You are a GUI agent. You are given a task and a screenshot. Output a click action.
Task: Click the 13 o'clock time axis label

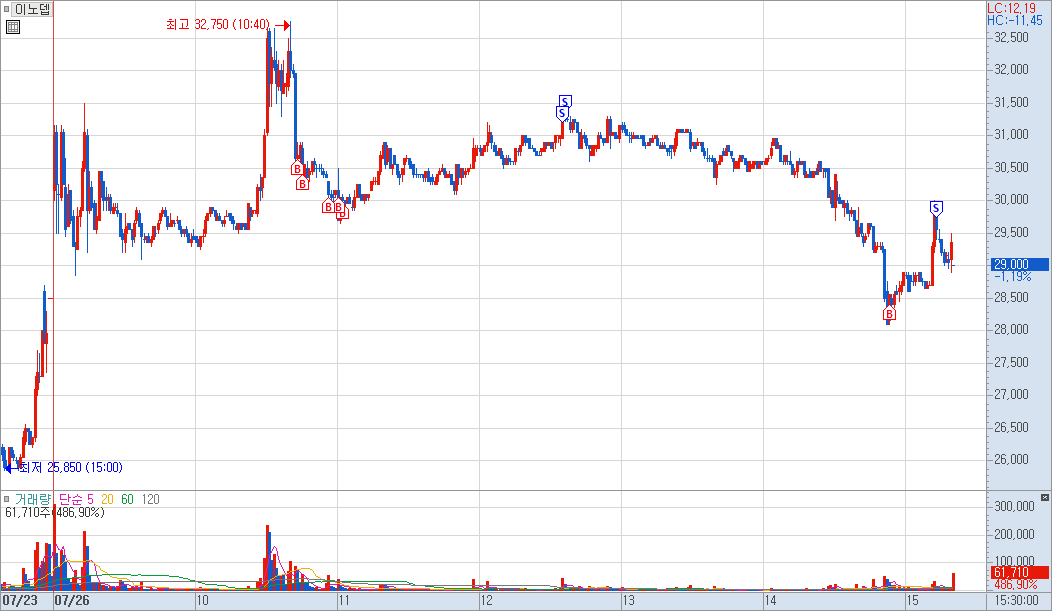tap(629, 600)
